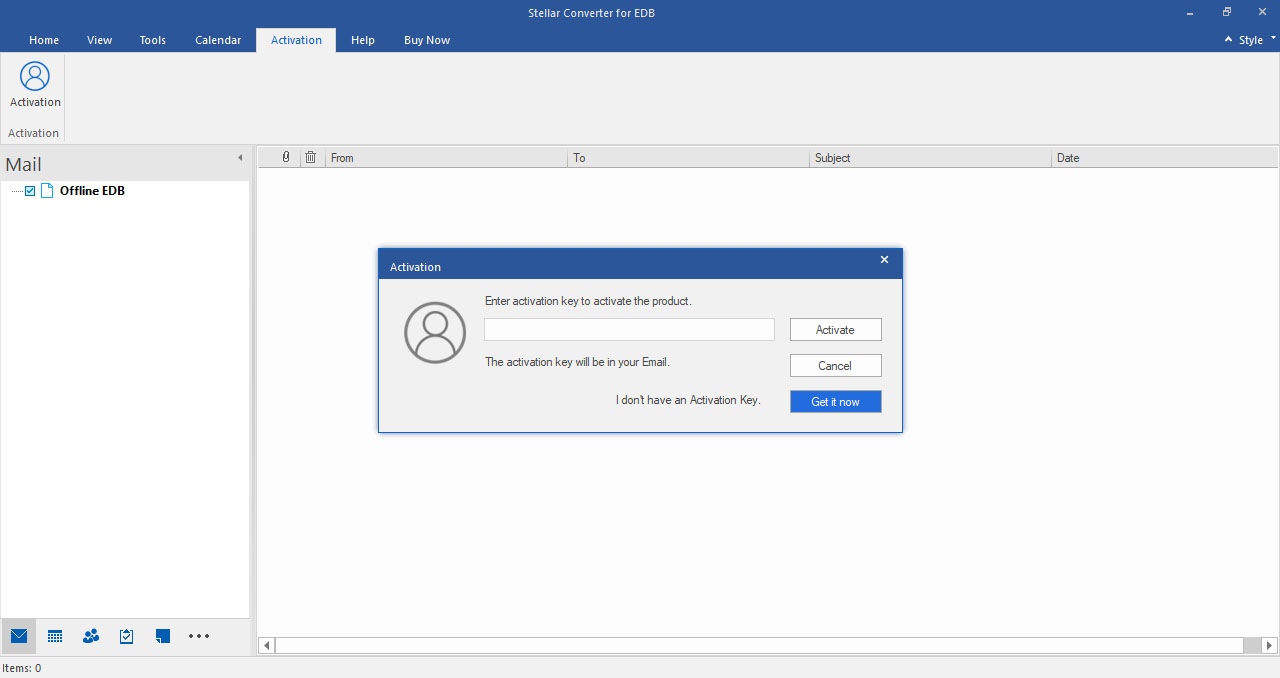Select the Offline EDB tree label
Viewport: 1280px width, 678px height.
click(92, 191)
